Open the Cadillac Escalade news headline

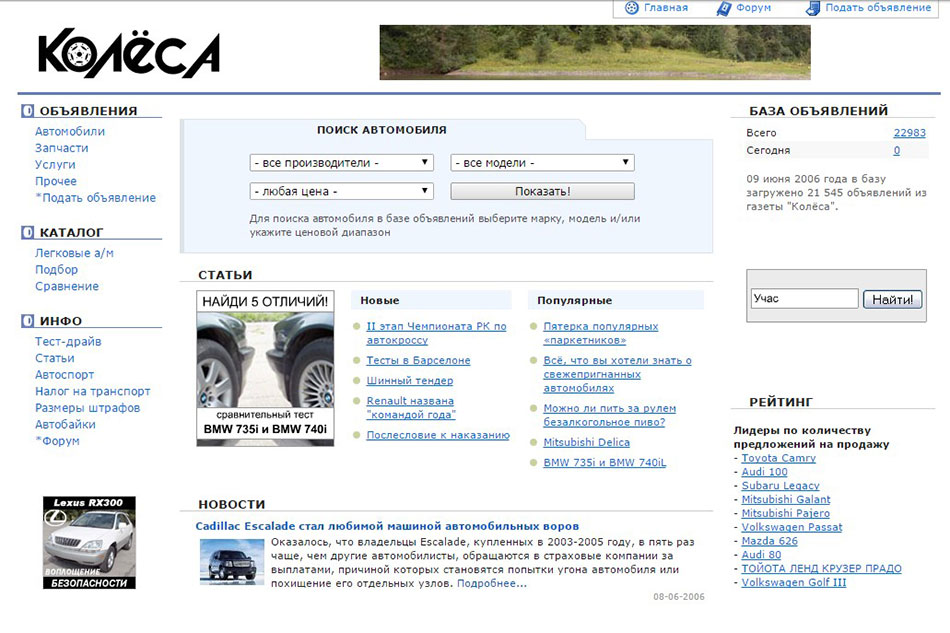[x=387, y=526]
